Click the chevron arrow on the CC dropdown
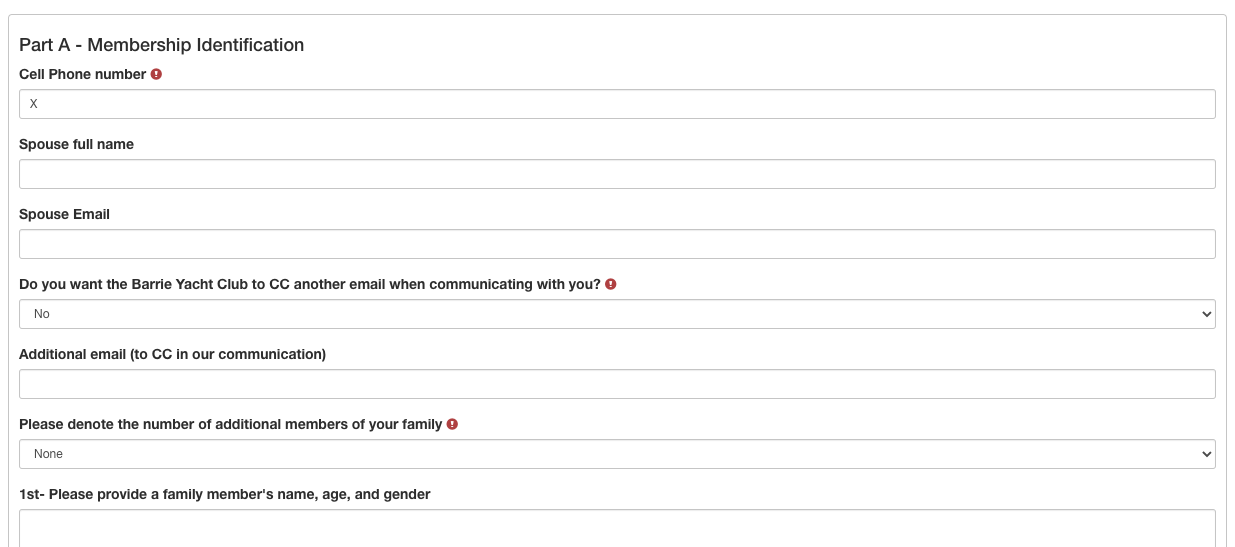The height and width of the screenshot is (547, 1235). pyautogui.click(x=1203, y=314)
